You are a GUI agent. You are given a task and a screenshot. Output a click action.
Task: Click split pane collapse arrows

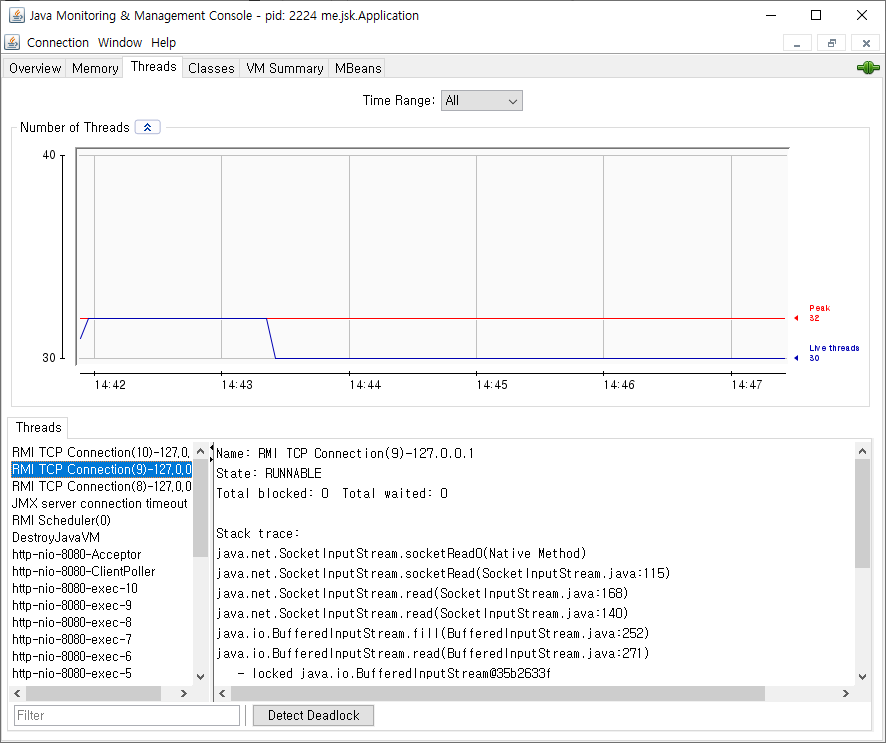click(212, 453)
